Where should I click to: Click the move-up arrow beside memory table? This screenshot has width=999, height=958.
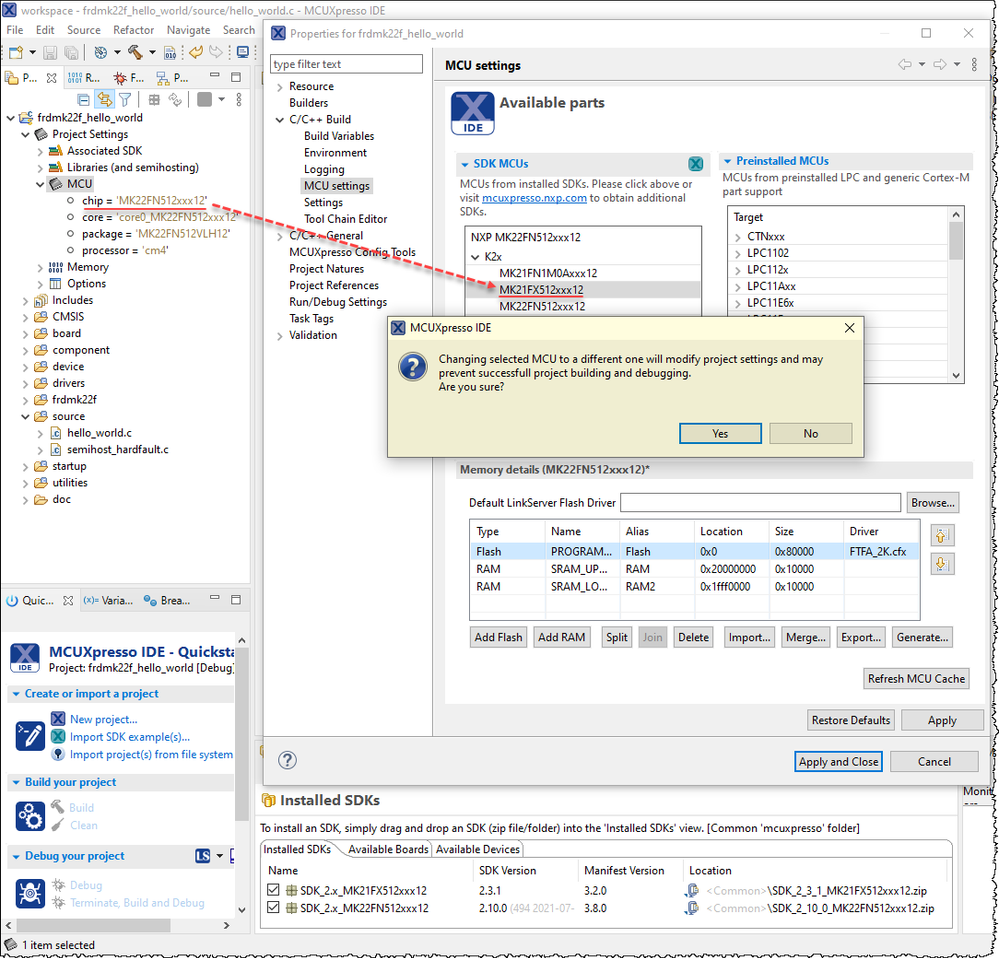pyautogui.click(x=942, y=536)
